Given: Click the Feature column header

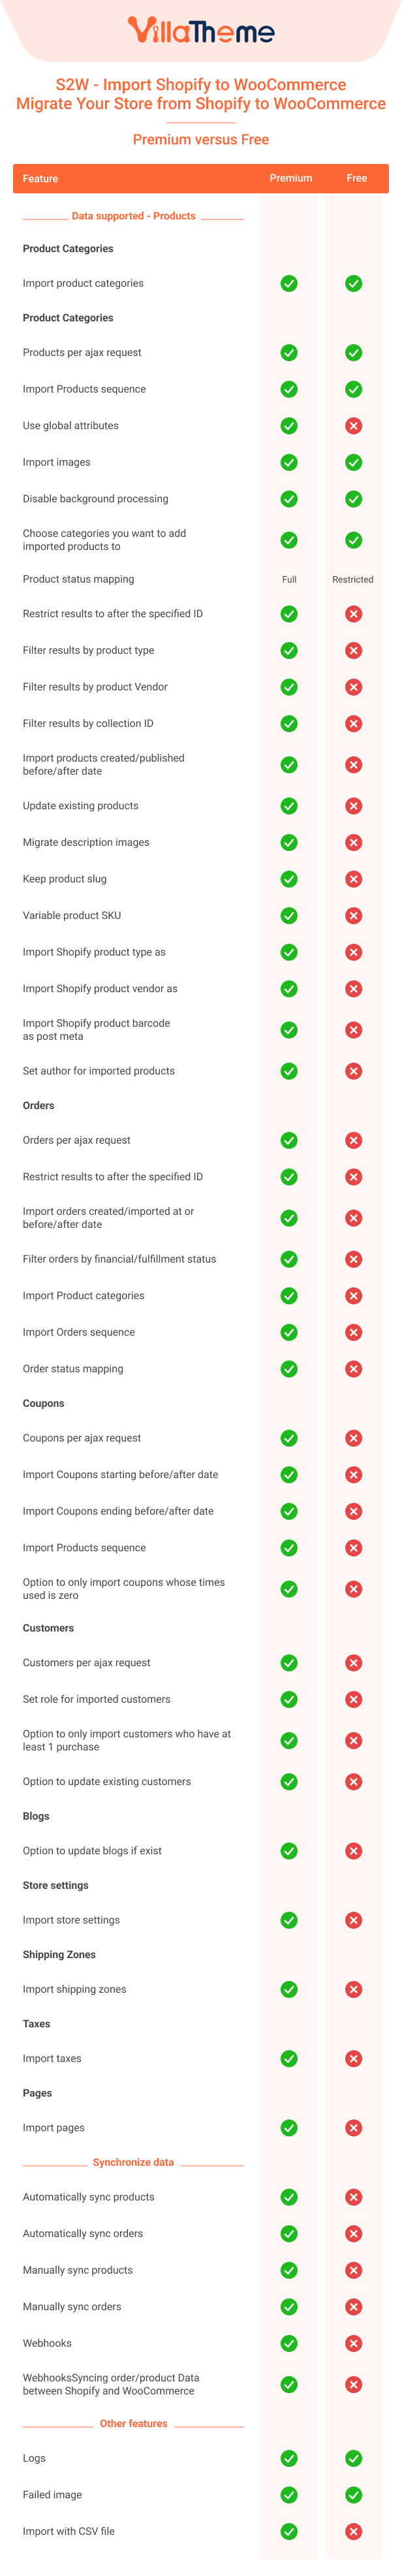Looking at the screenshot, I should coord(40,179).
